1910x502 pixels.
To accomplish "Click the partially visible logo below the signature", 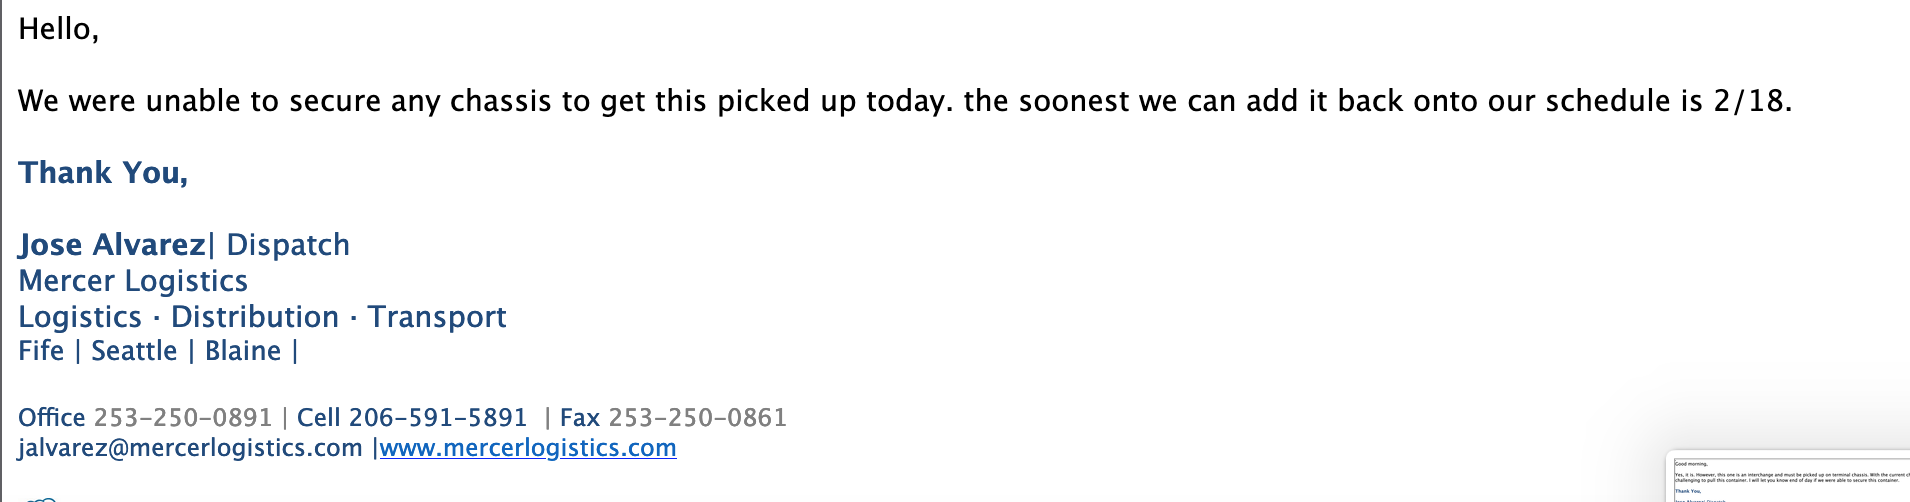I will click(40, 498).
